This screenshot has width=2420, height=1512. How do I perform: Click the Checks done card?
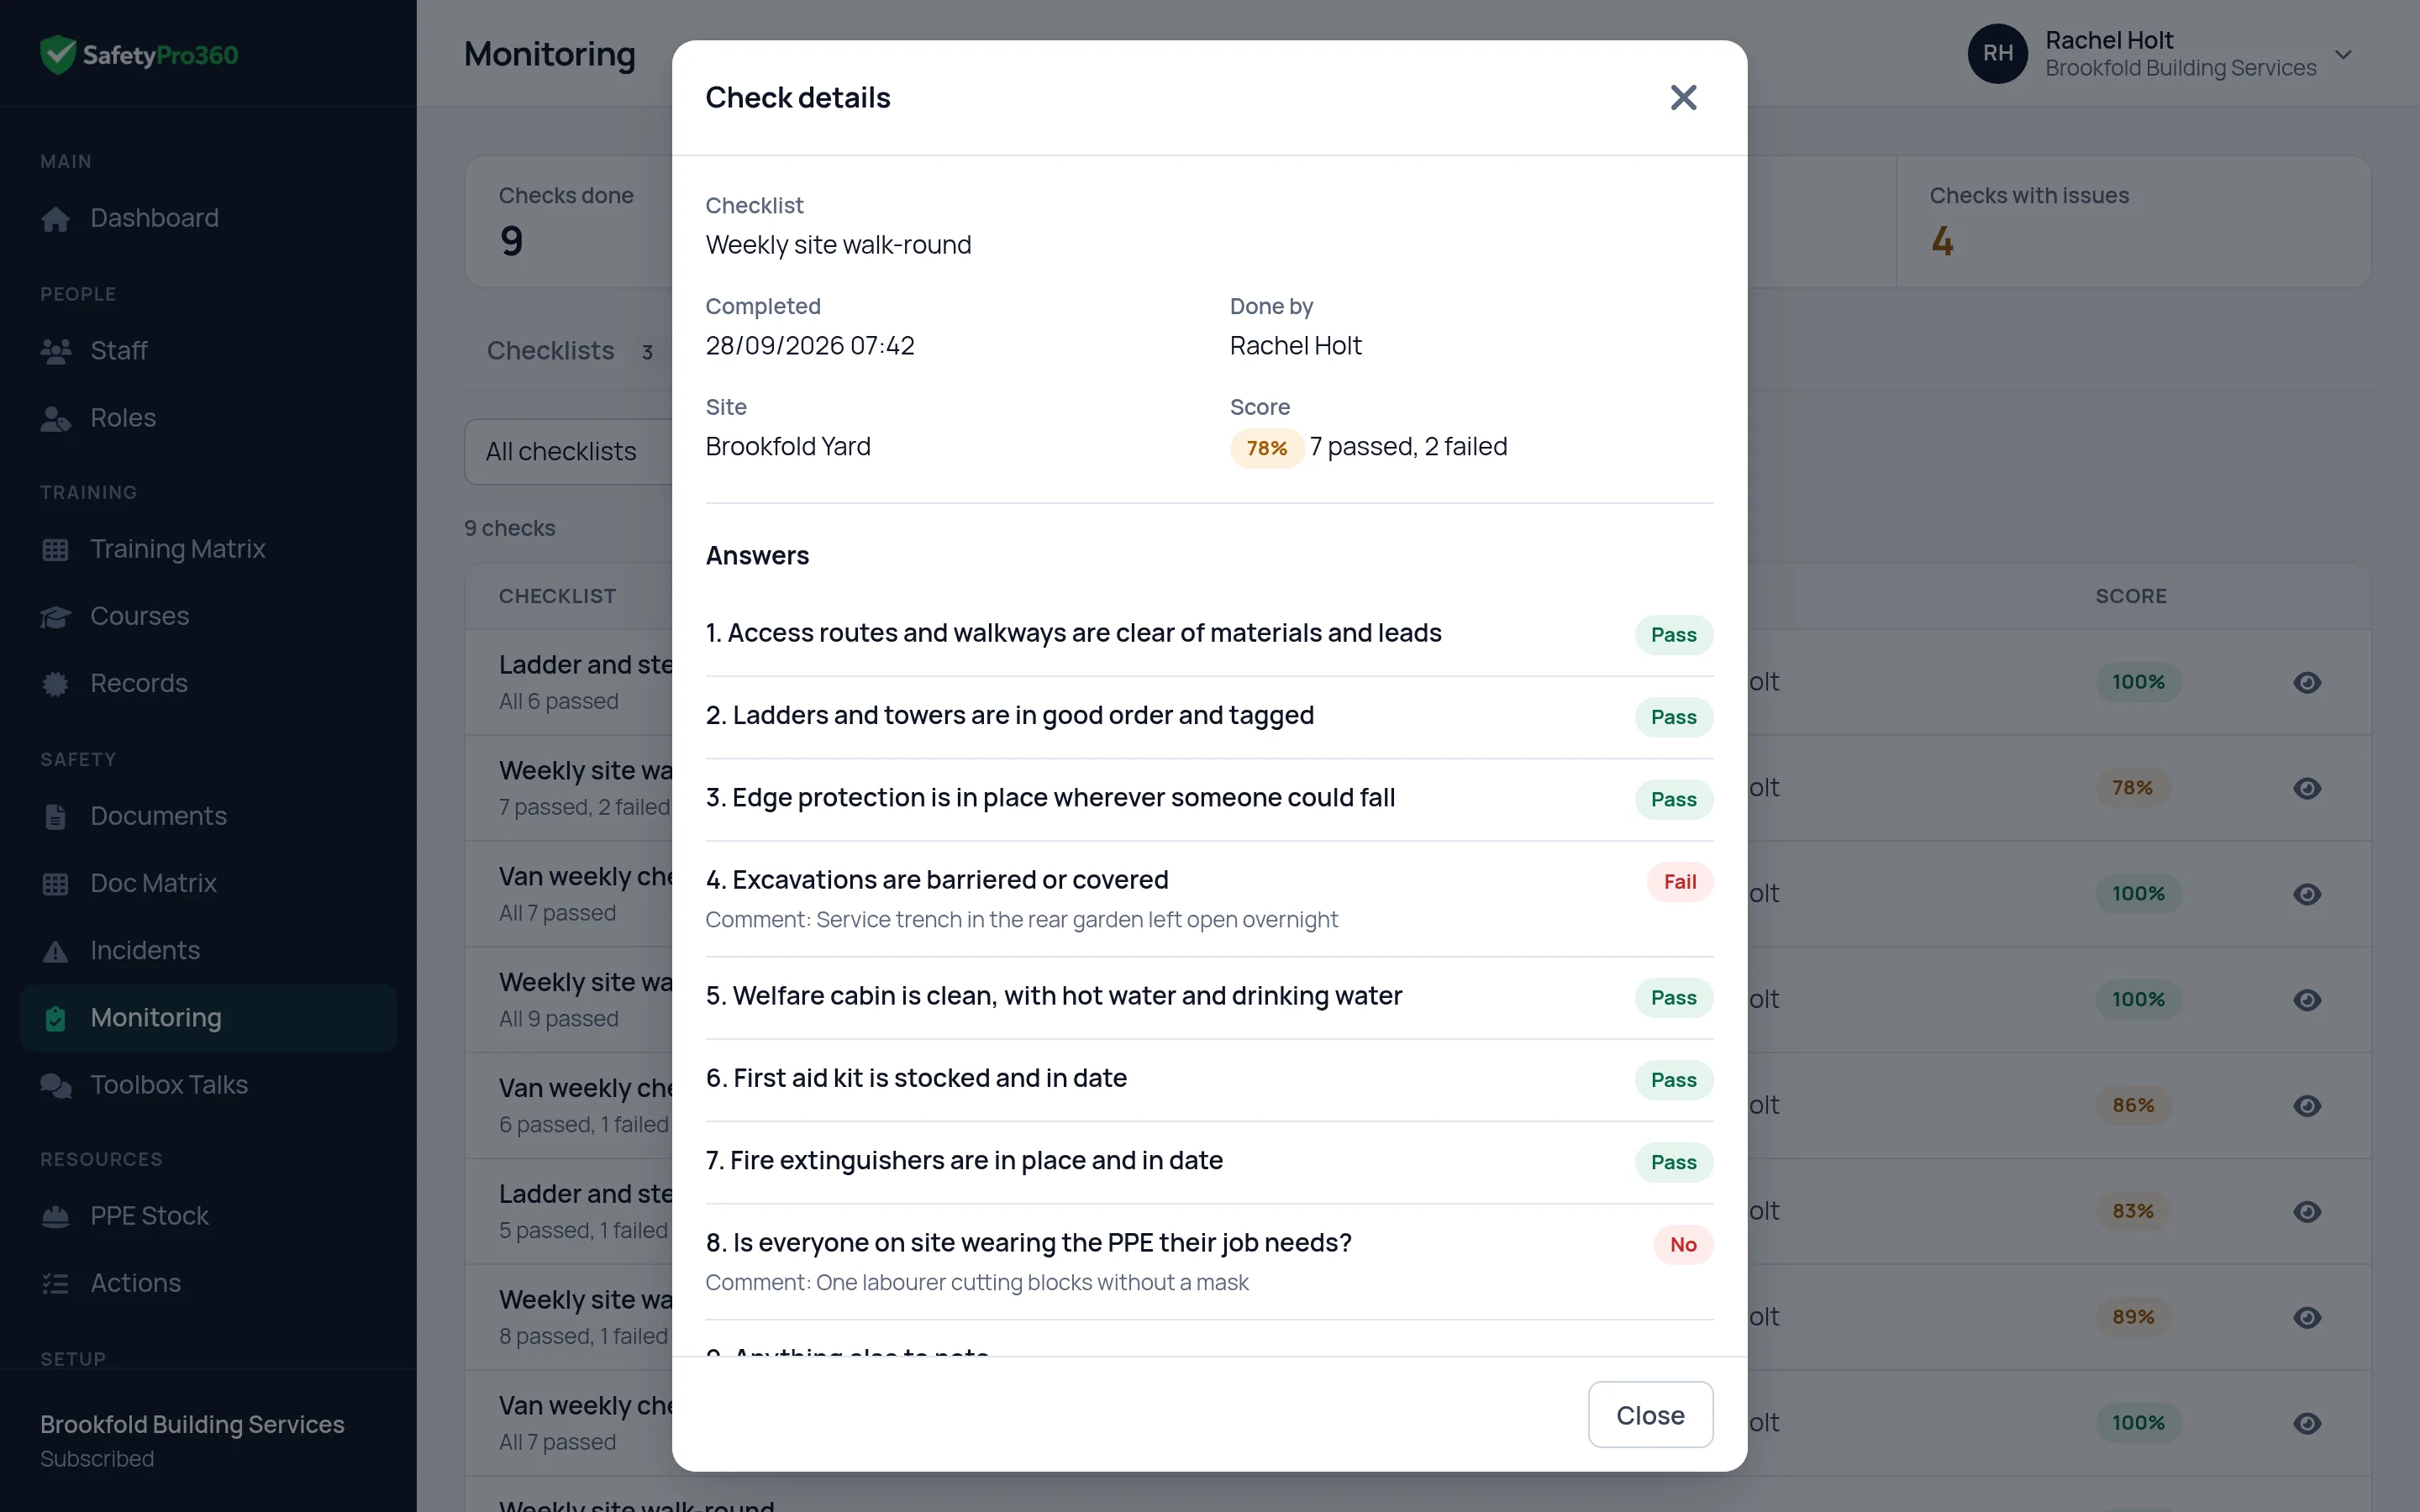coord(568,222)
